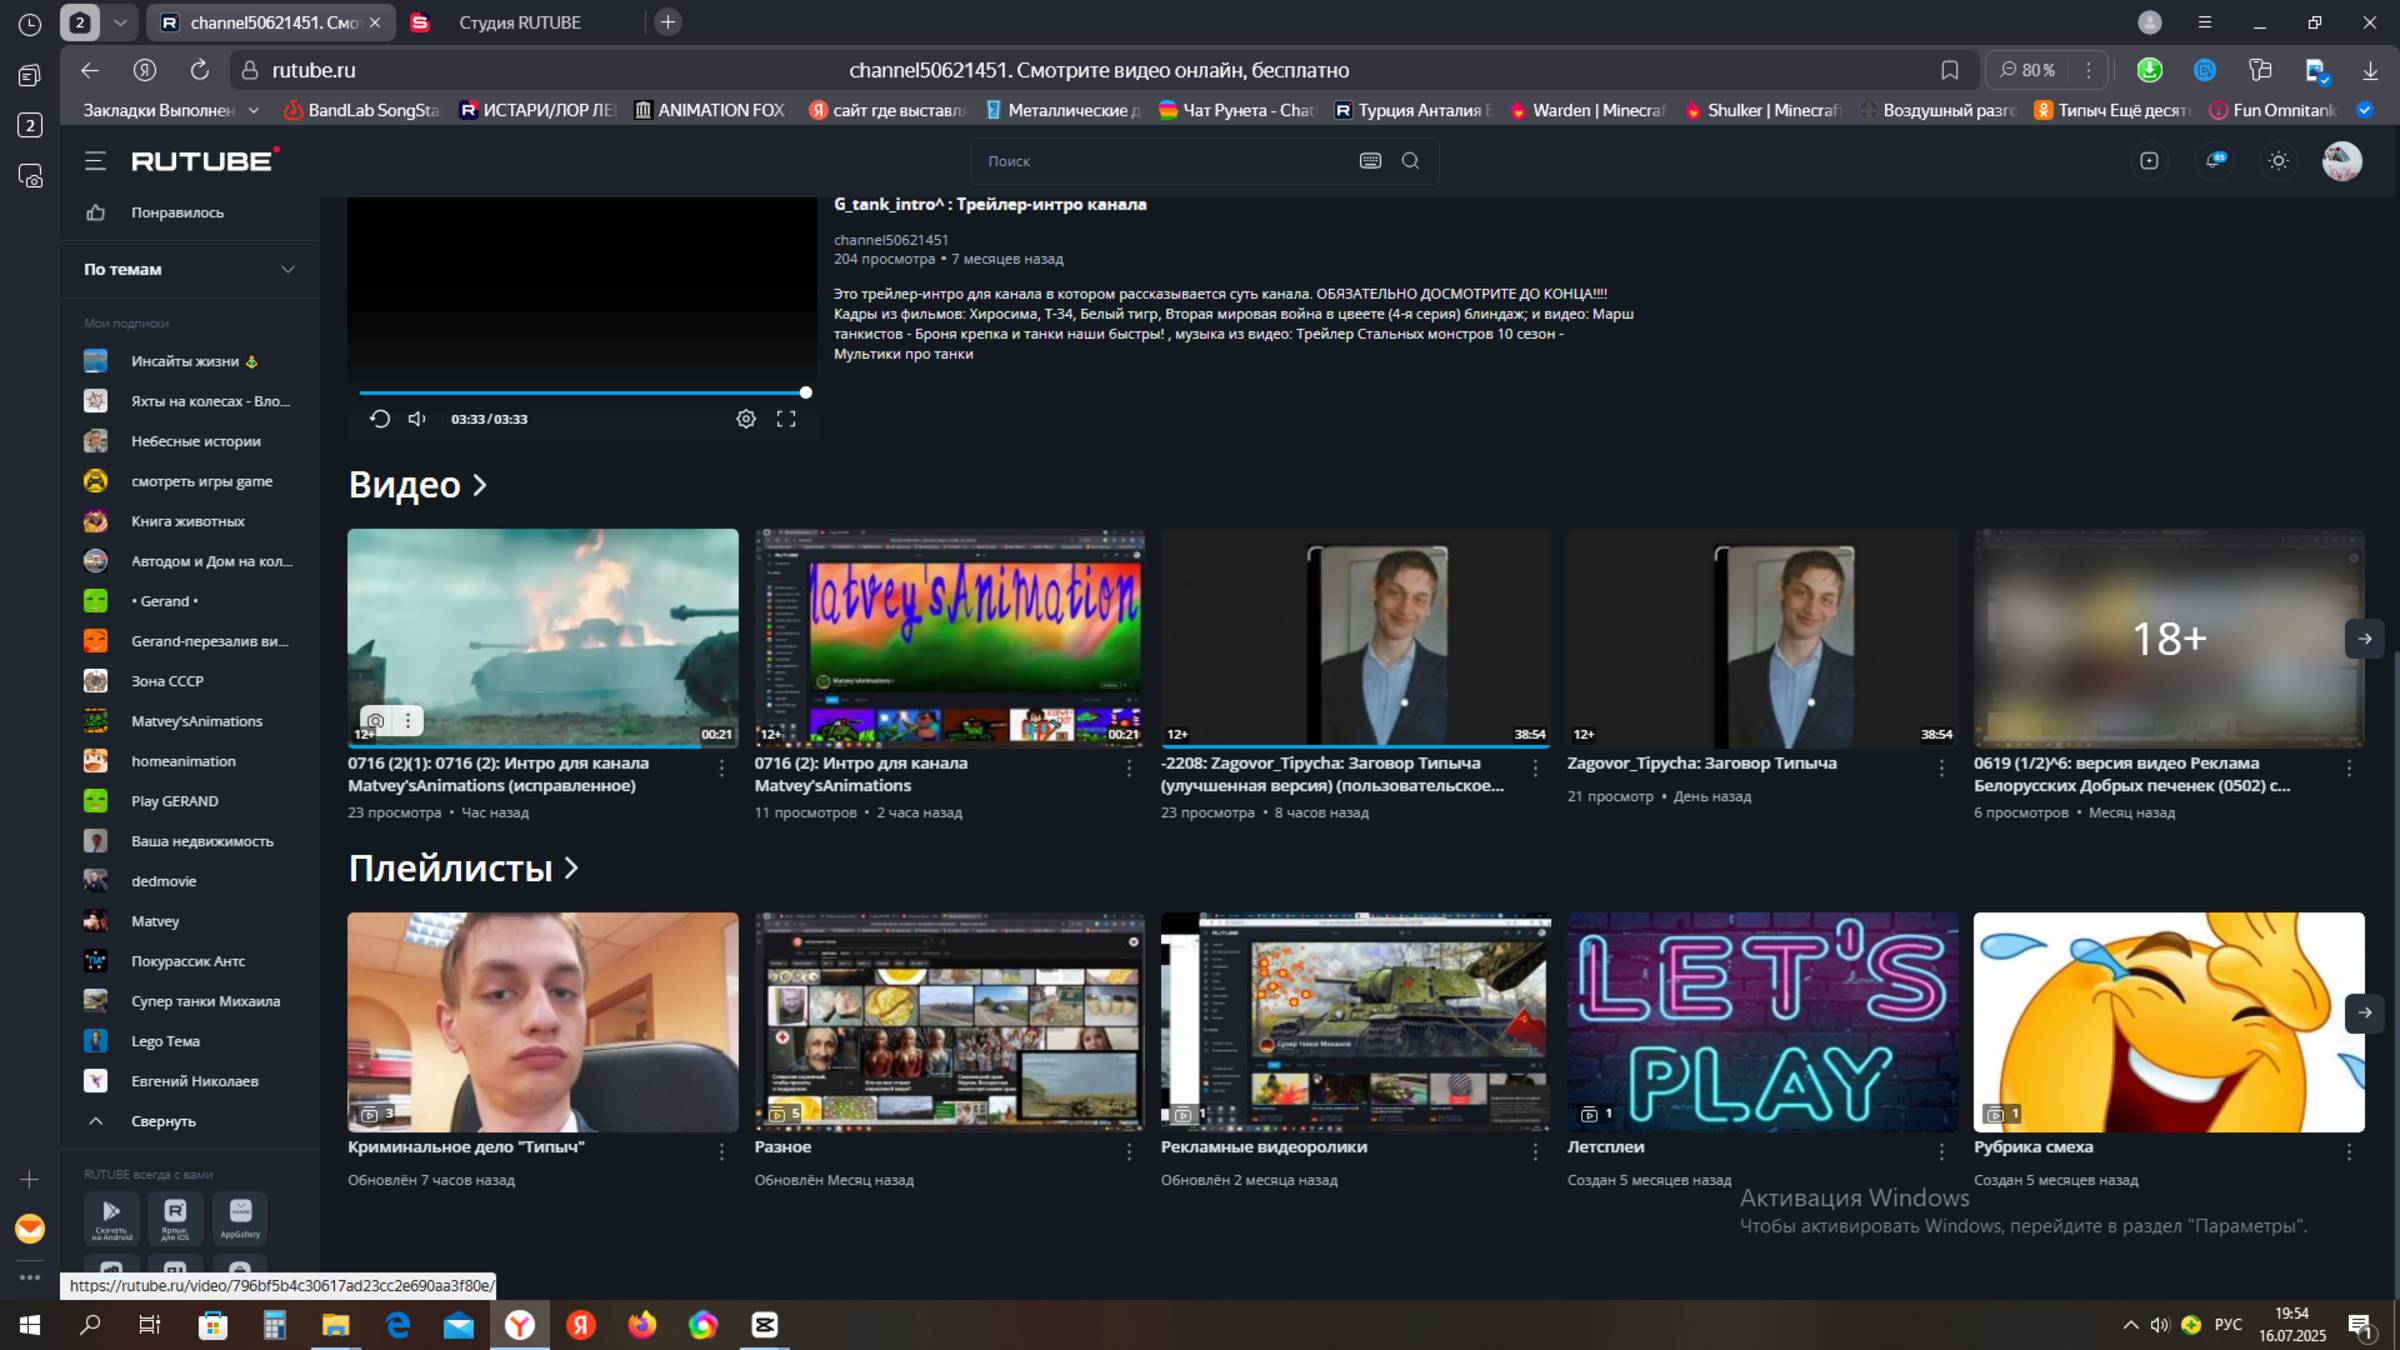Open the "Летсплеи" playlist thumbnail
The width and height of the screenshot is (2400, 1350).
click(1761, 1021)
